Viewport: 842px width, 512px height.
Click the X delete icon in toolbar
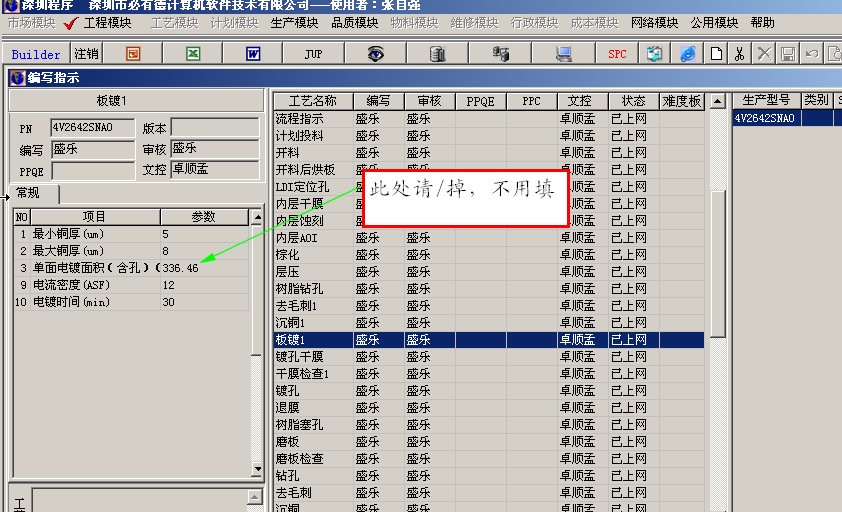click(x=764, y=54)
